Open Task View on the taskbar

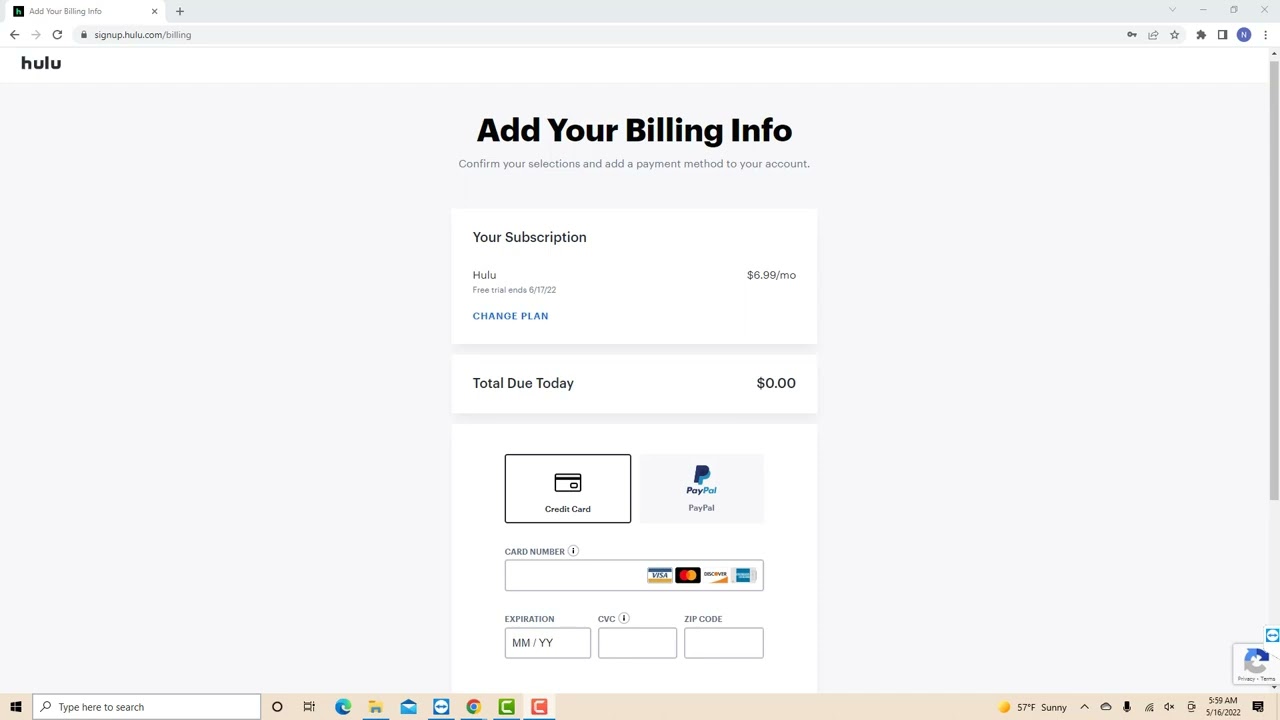click(309, 707)
